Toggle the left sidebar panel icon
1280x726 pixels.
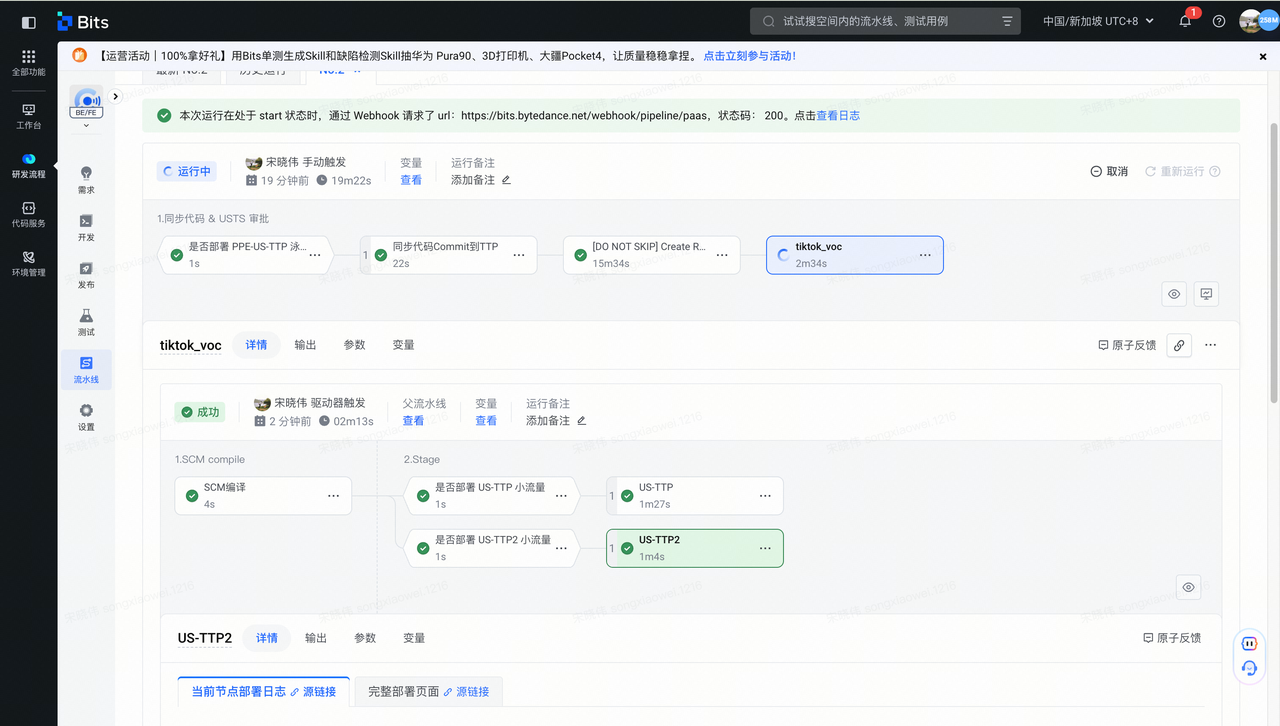tap(28, 21)
